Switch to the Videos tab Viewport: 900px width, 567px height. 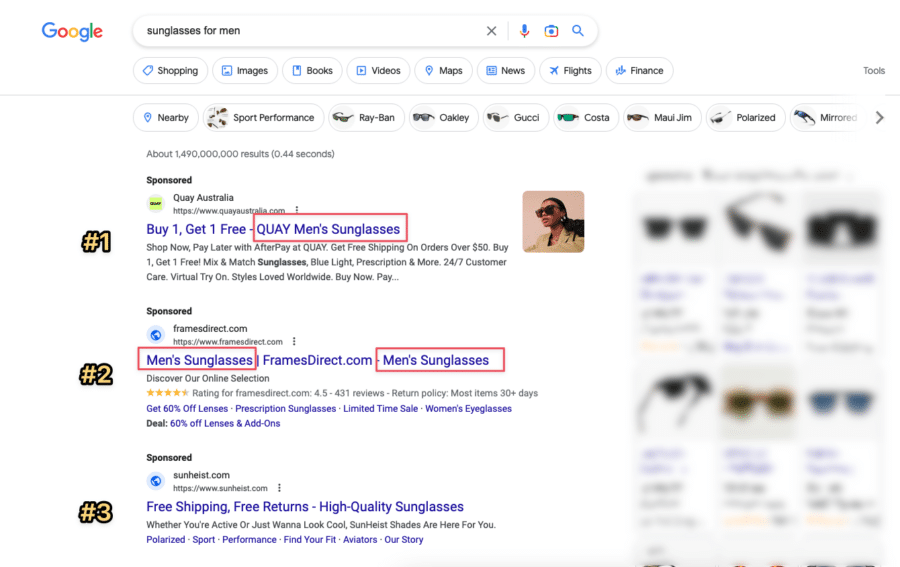coord(378,71)
